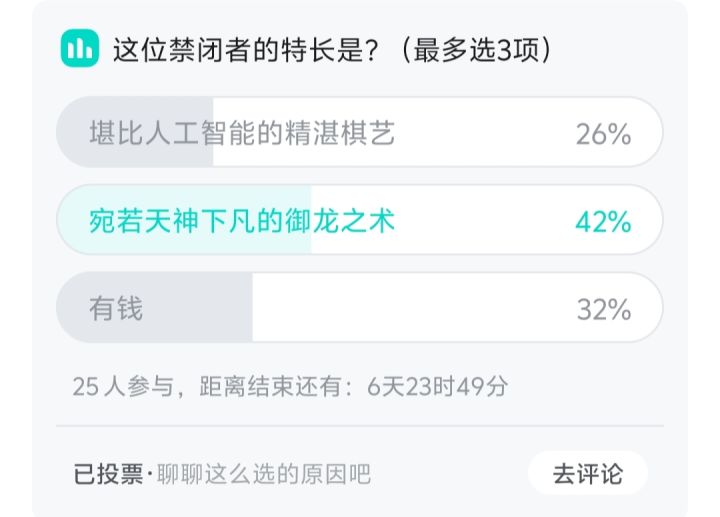Tap the 已投票 status label
Screen dimensions: 720x517
click(x=108, y=474)
